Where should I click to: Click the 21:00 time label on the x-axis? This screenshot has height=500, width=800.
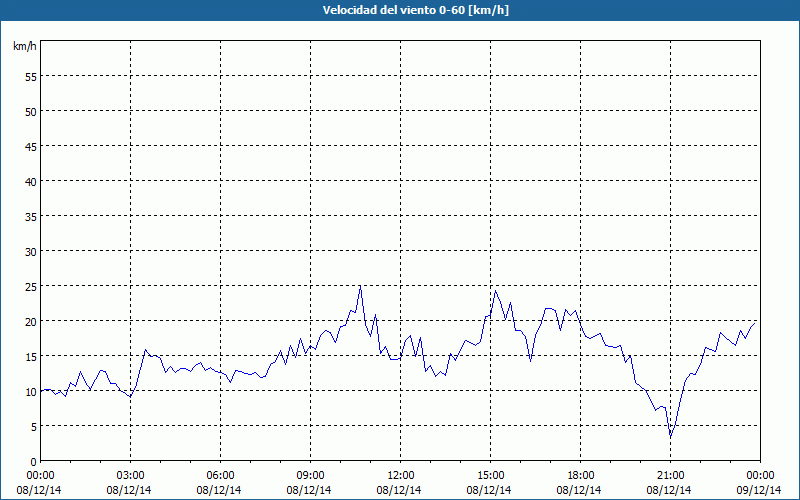pyautogui.click(x=670, y=476)
